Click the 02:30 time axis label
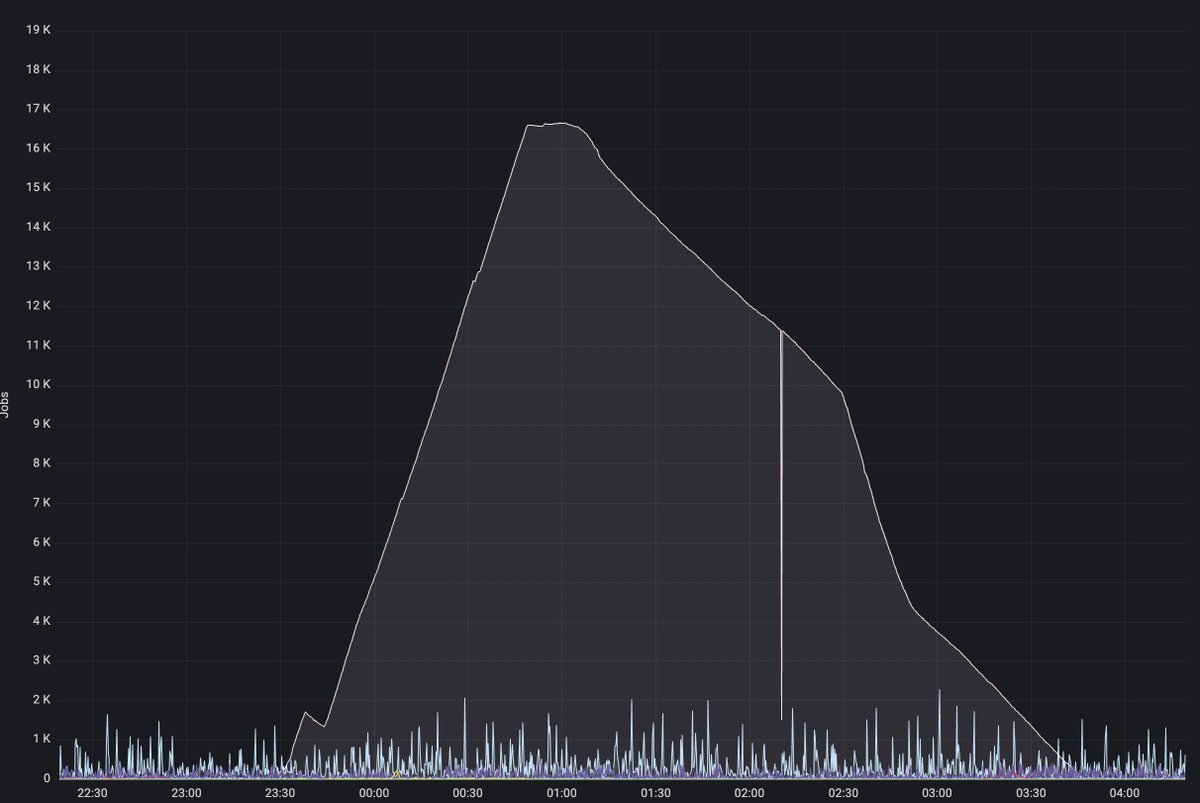Screen dimensions: 1200x803 pyautogui.click(x=843, y=793)
